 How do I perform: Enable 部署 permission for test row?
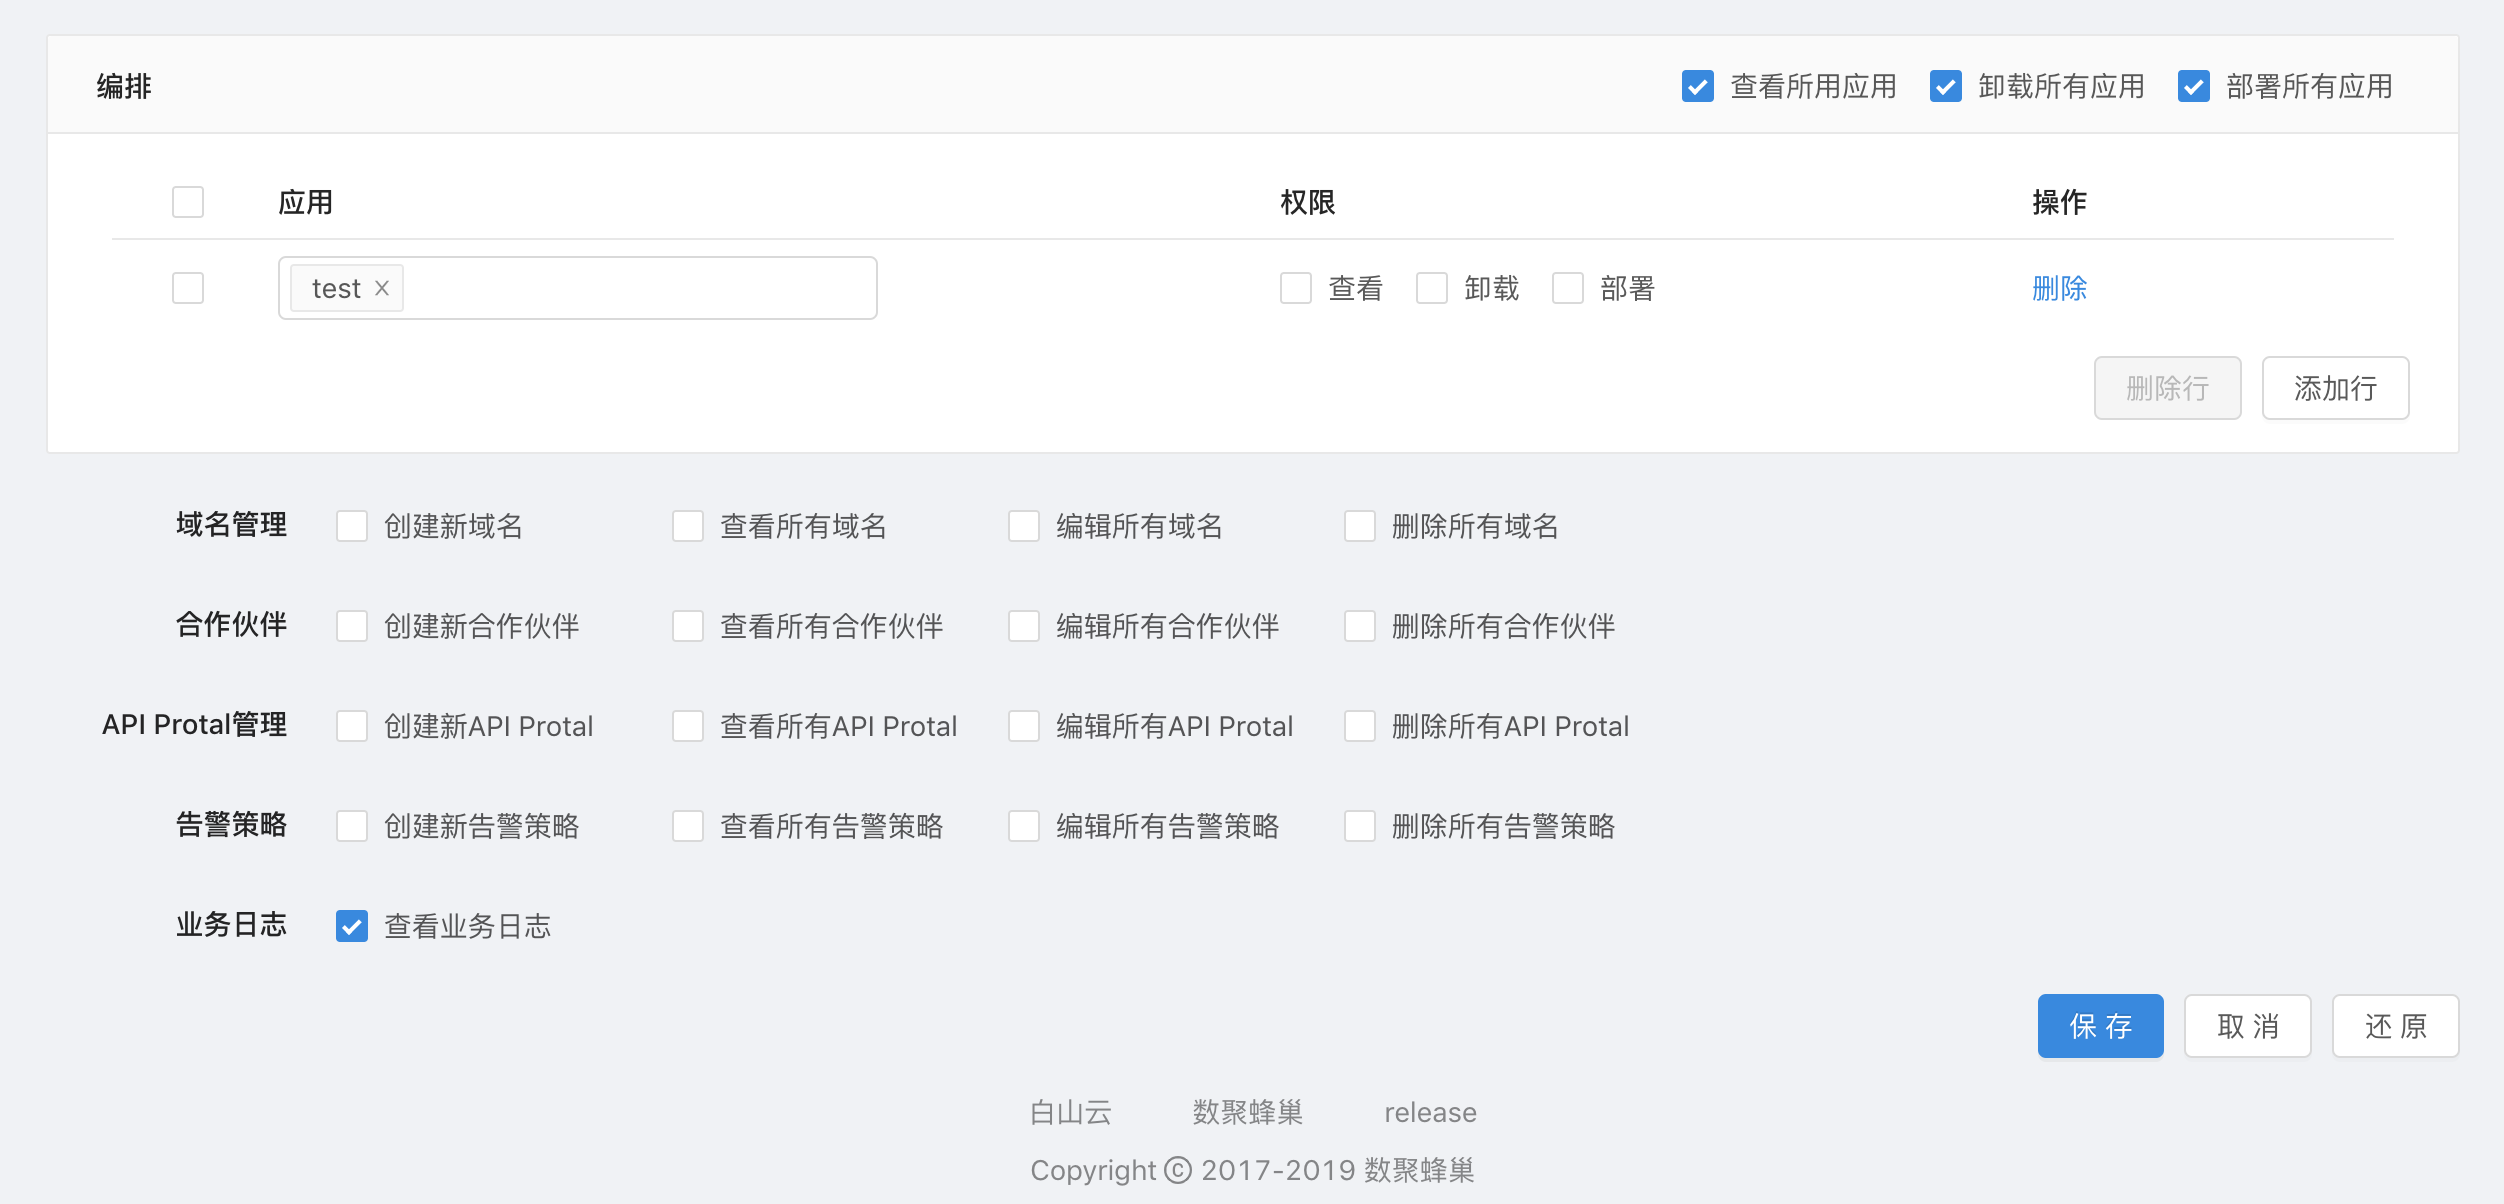1568,288
